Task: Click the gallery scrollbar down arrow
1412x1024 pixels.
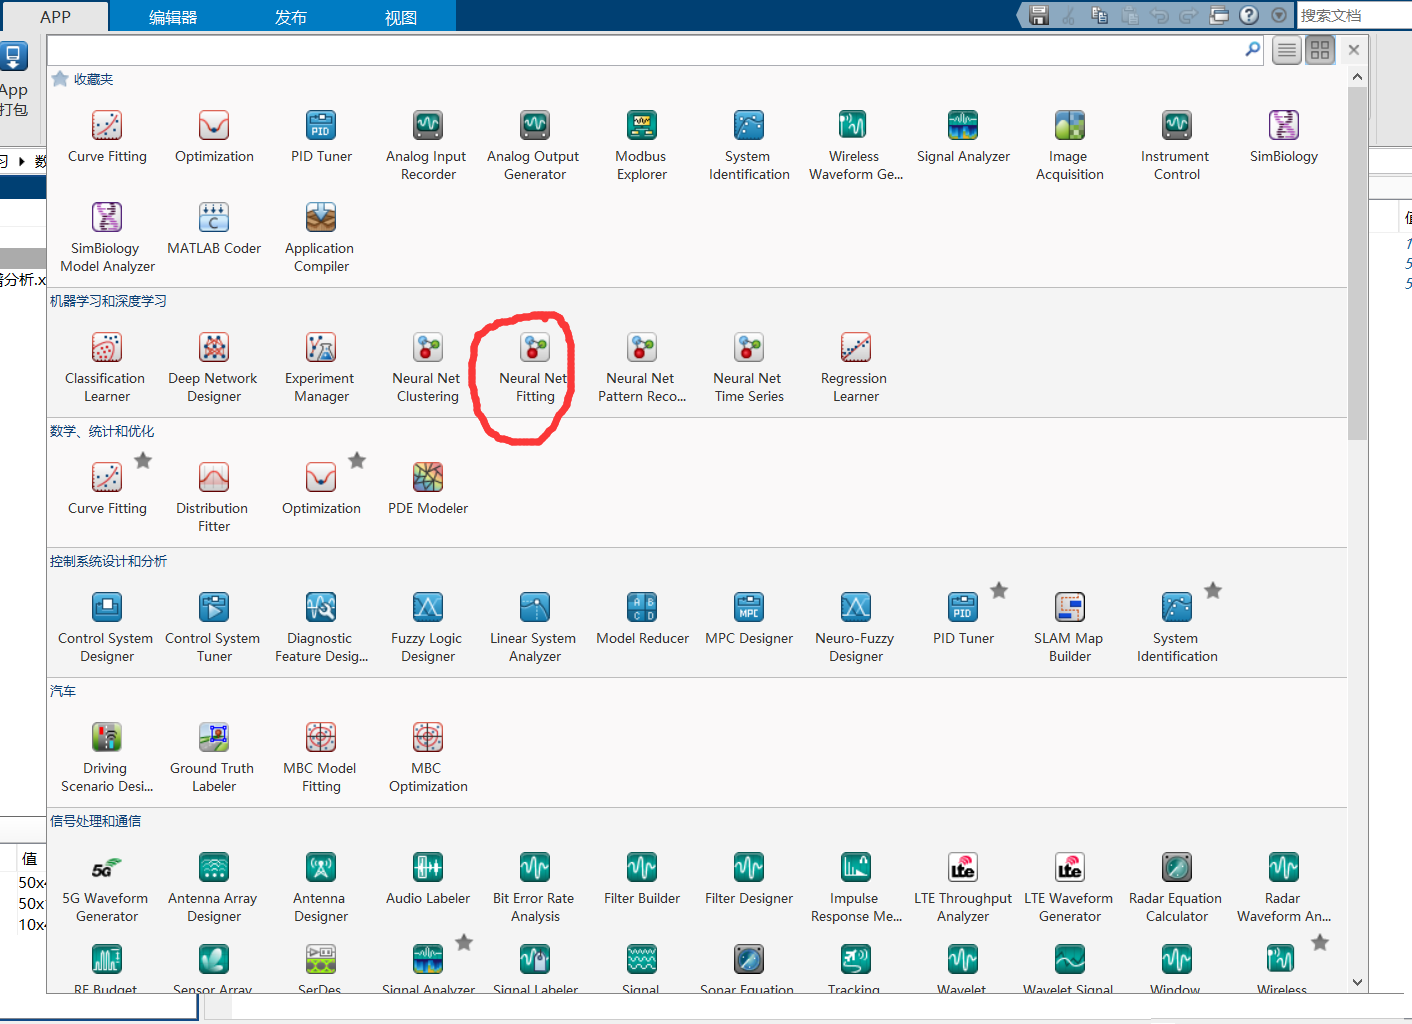Action: (x=1357, y=982)
